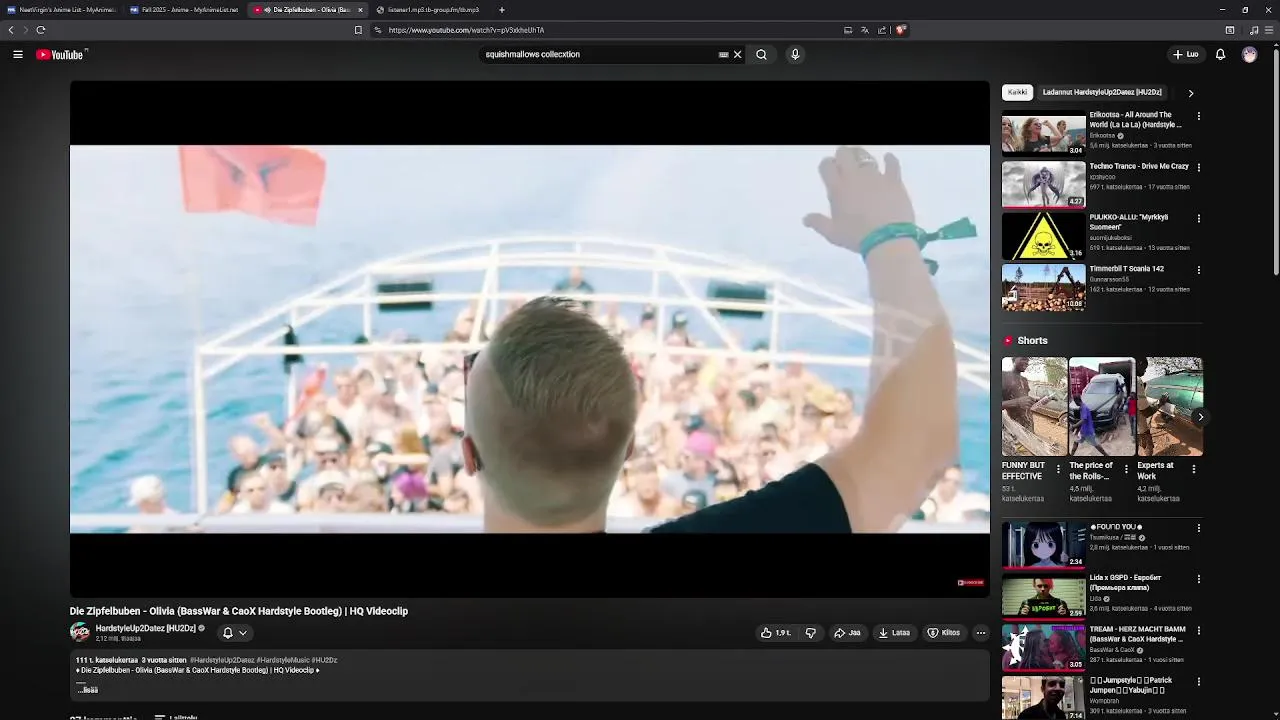
Task: Run search with the magnifying glass button
Action: tap(761, 55)
